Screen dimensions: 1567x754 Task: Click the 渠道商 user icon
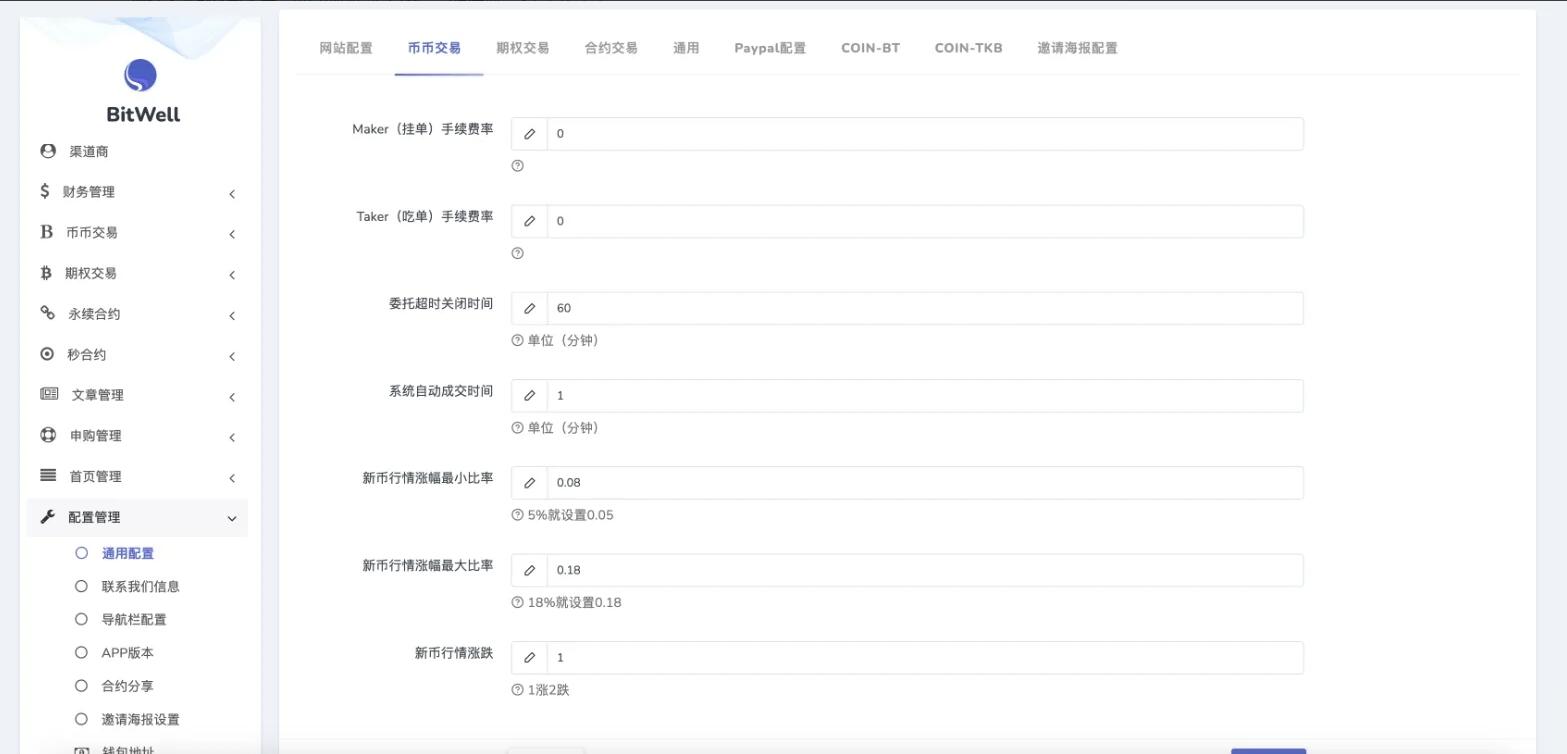coord(48,151)
